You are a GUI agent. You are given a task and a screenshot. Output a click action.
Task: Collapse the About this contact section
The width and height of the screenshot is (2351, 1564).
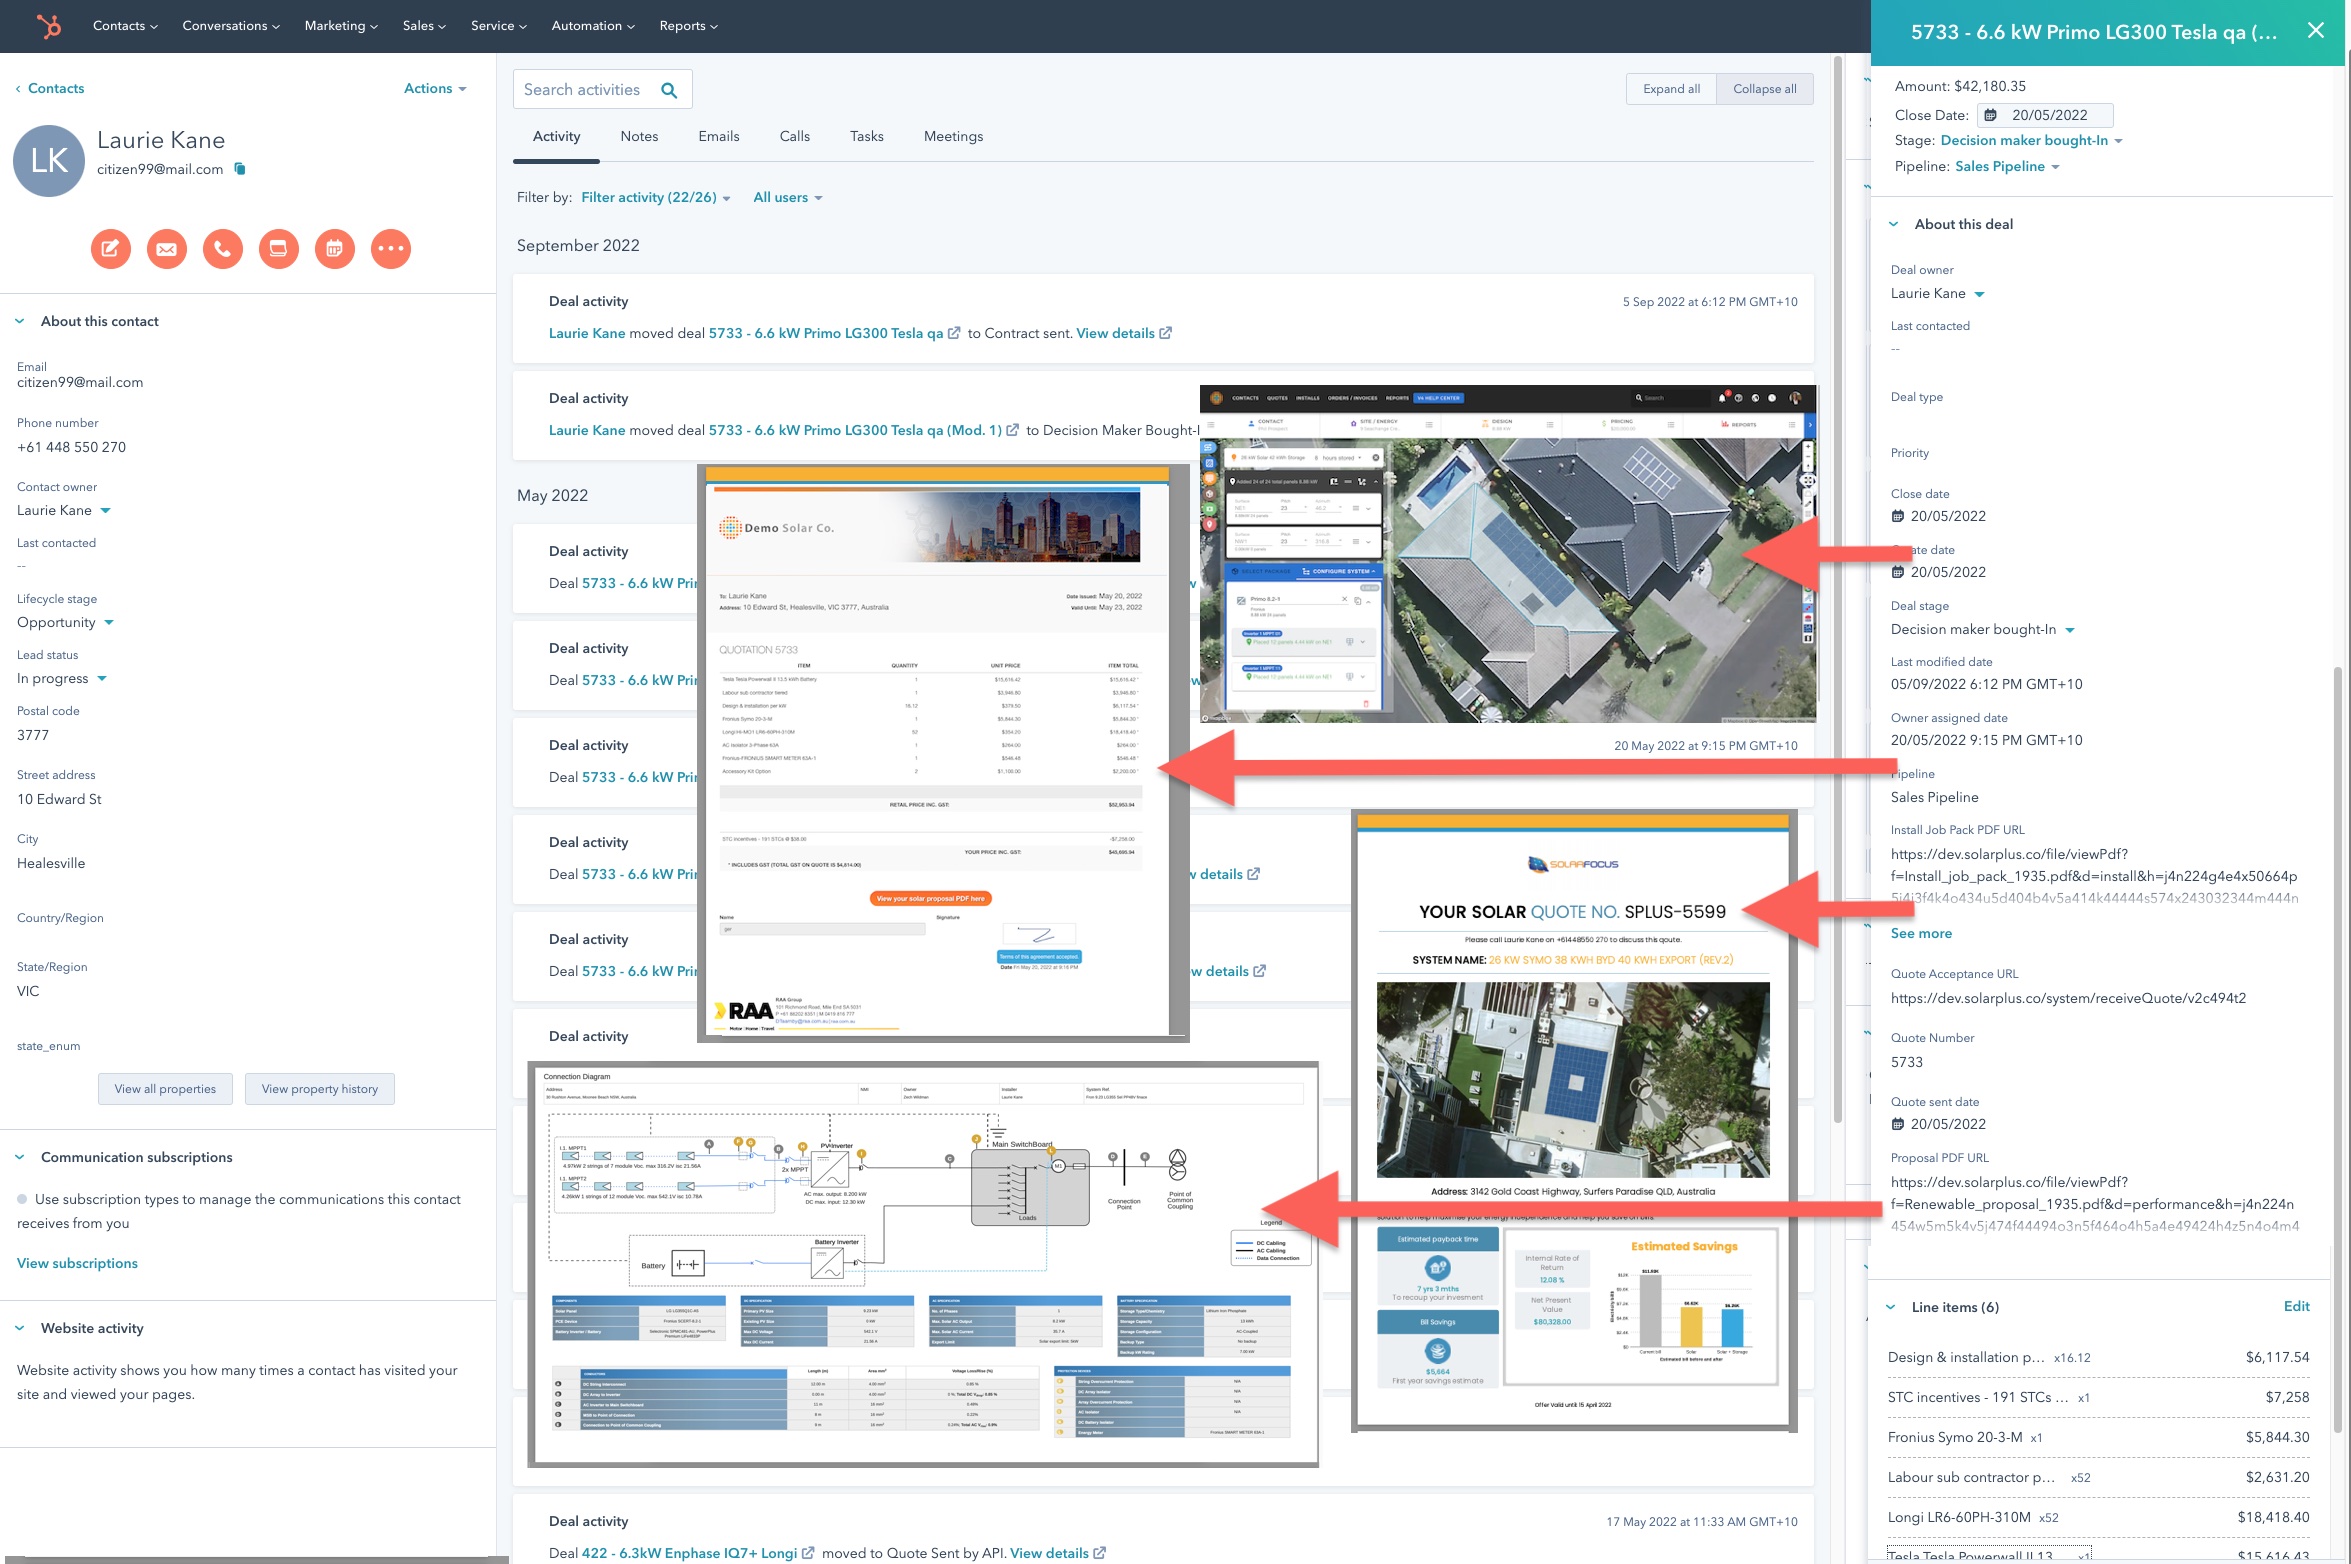click(20, 321)
